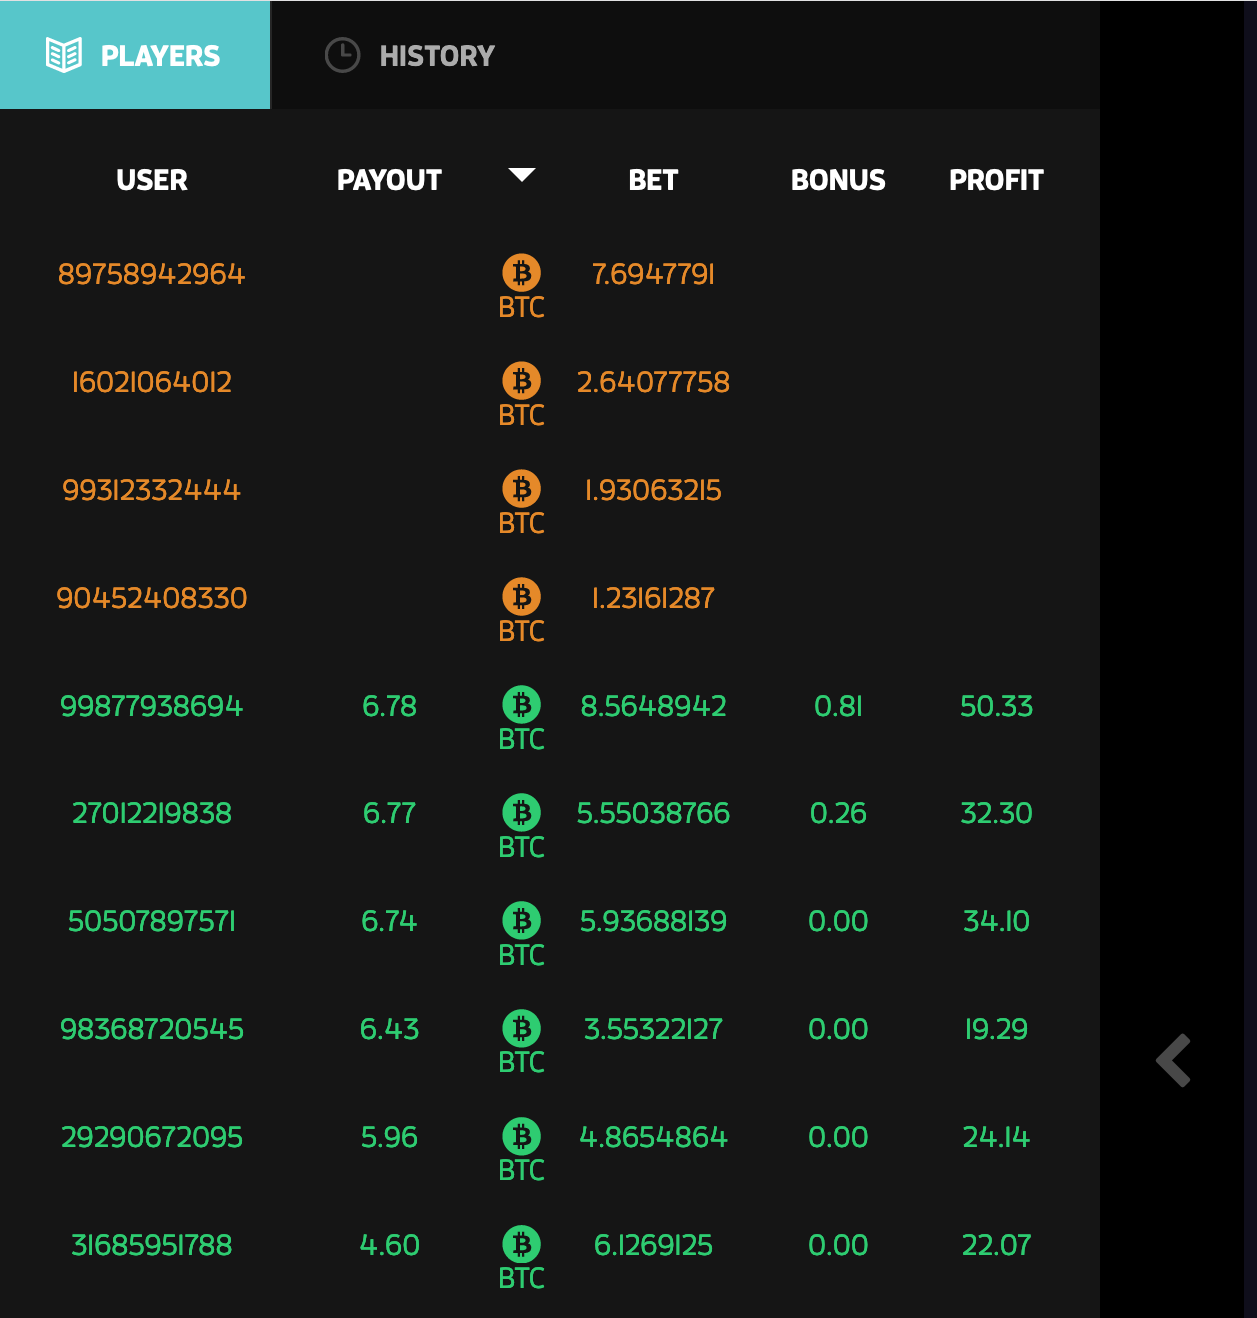Viewport: 1257px width, 1318px height.
Task: Click the green Bitcoin icon for user 99877938694
Action: click(x=521, y=705)
